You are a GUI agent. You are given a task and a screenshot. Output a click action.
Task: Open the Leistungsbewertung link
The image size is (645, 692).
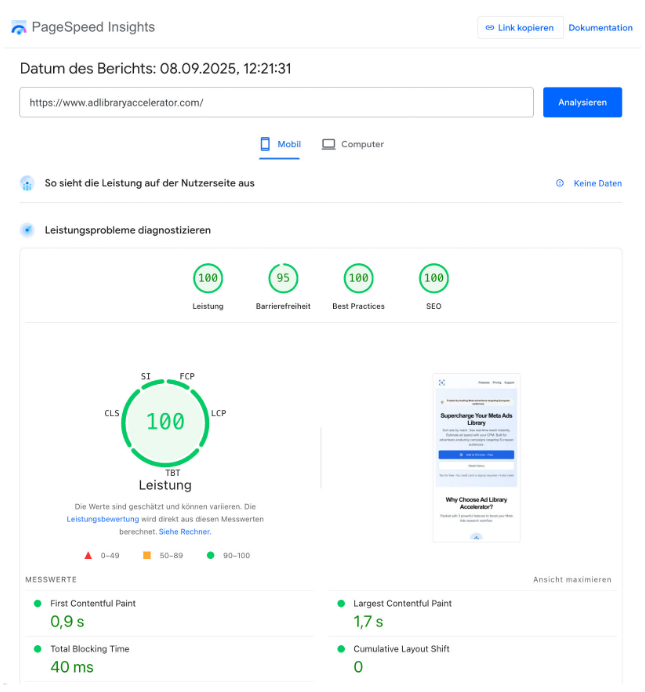pyautogui.click(x=103, y=519)
